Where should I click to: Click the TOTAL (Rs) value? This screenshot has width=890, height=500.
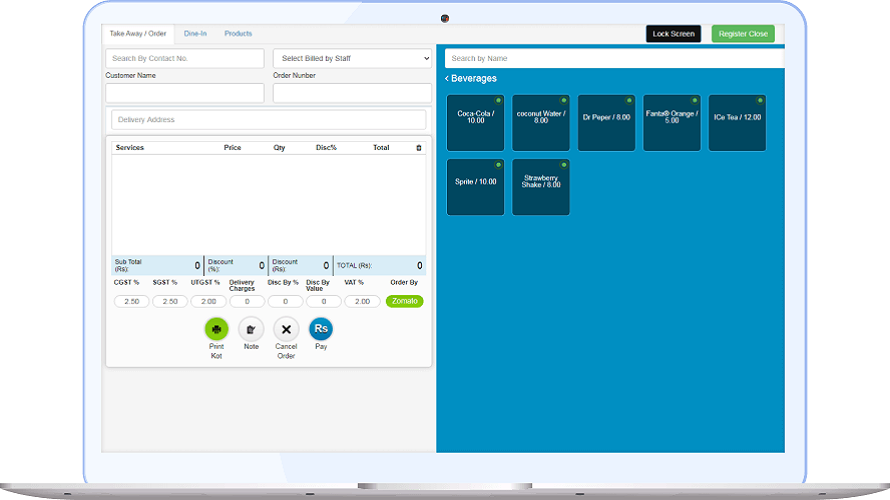tap(419, 266)
